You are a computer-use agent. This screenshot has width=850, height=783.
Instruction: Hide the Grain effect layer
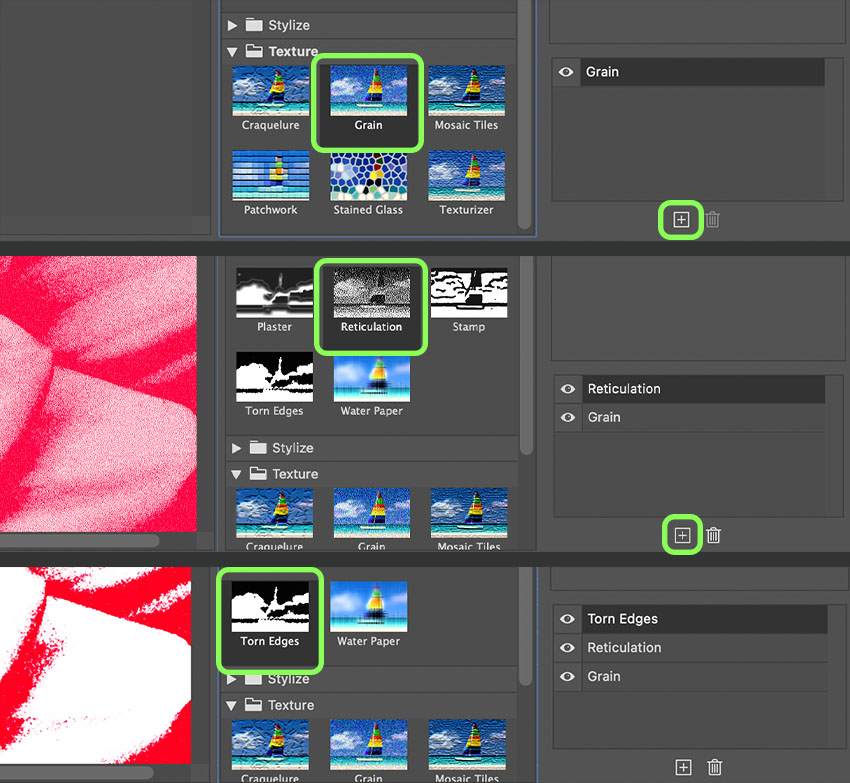point(566,72)
